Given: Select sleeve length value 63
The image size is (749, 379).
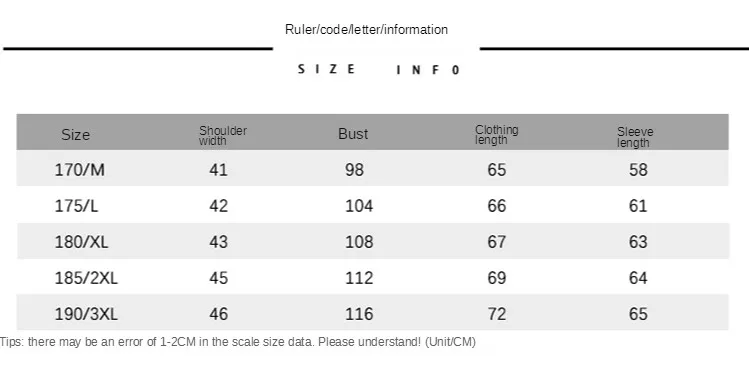Looking at the screenshot, I should (638, 242).
